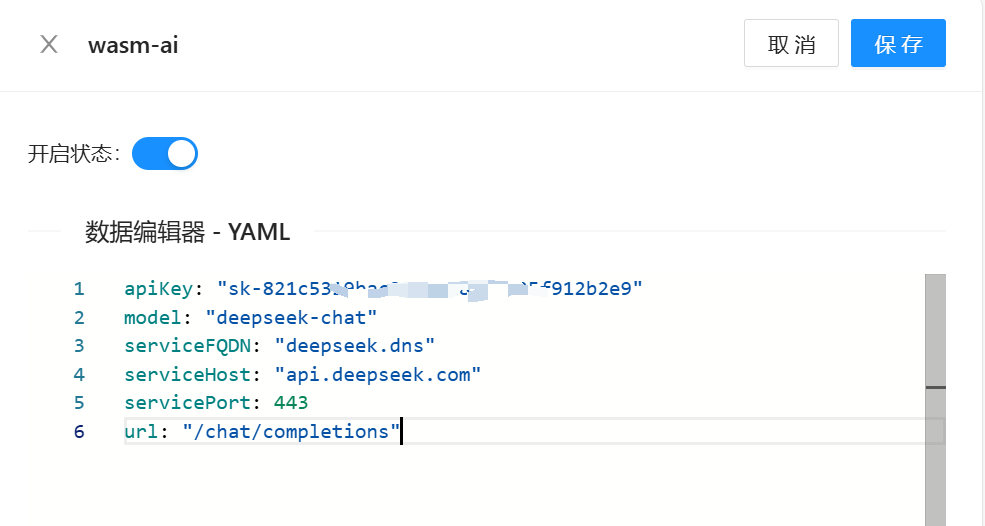Select line number 1 in the gutter
Image resolution: width=985 pixels, height=526 pixels.
pyautogui.click(x=79, y=289)
